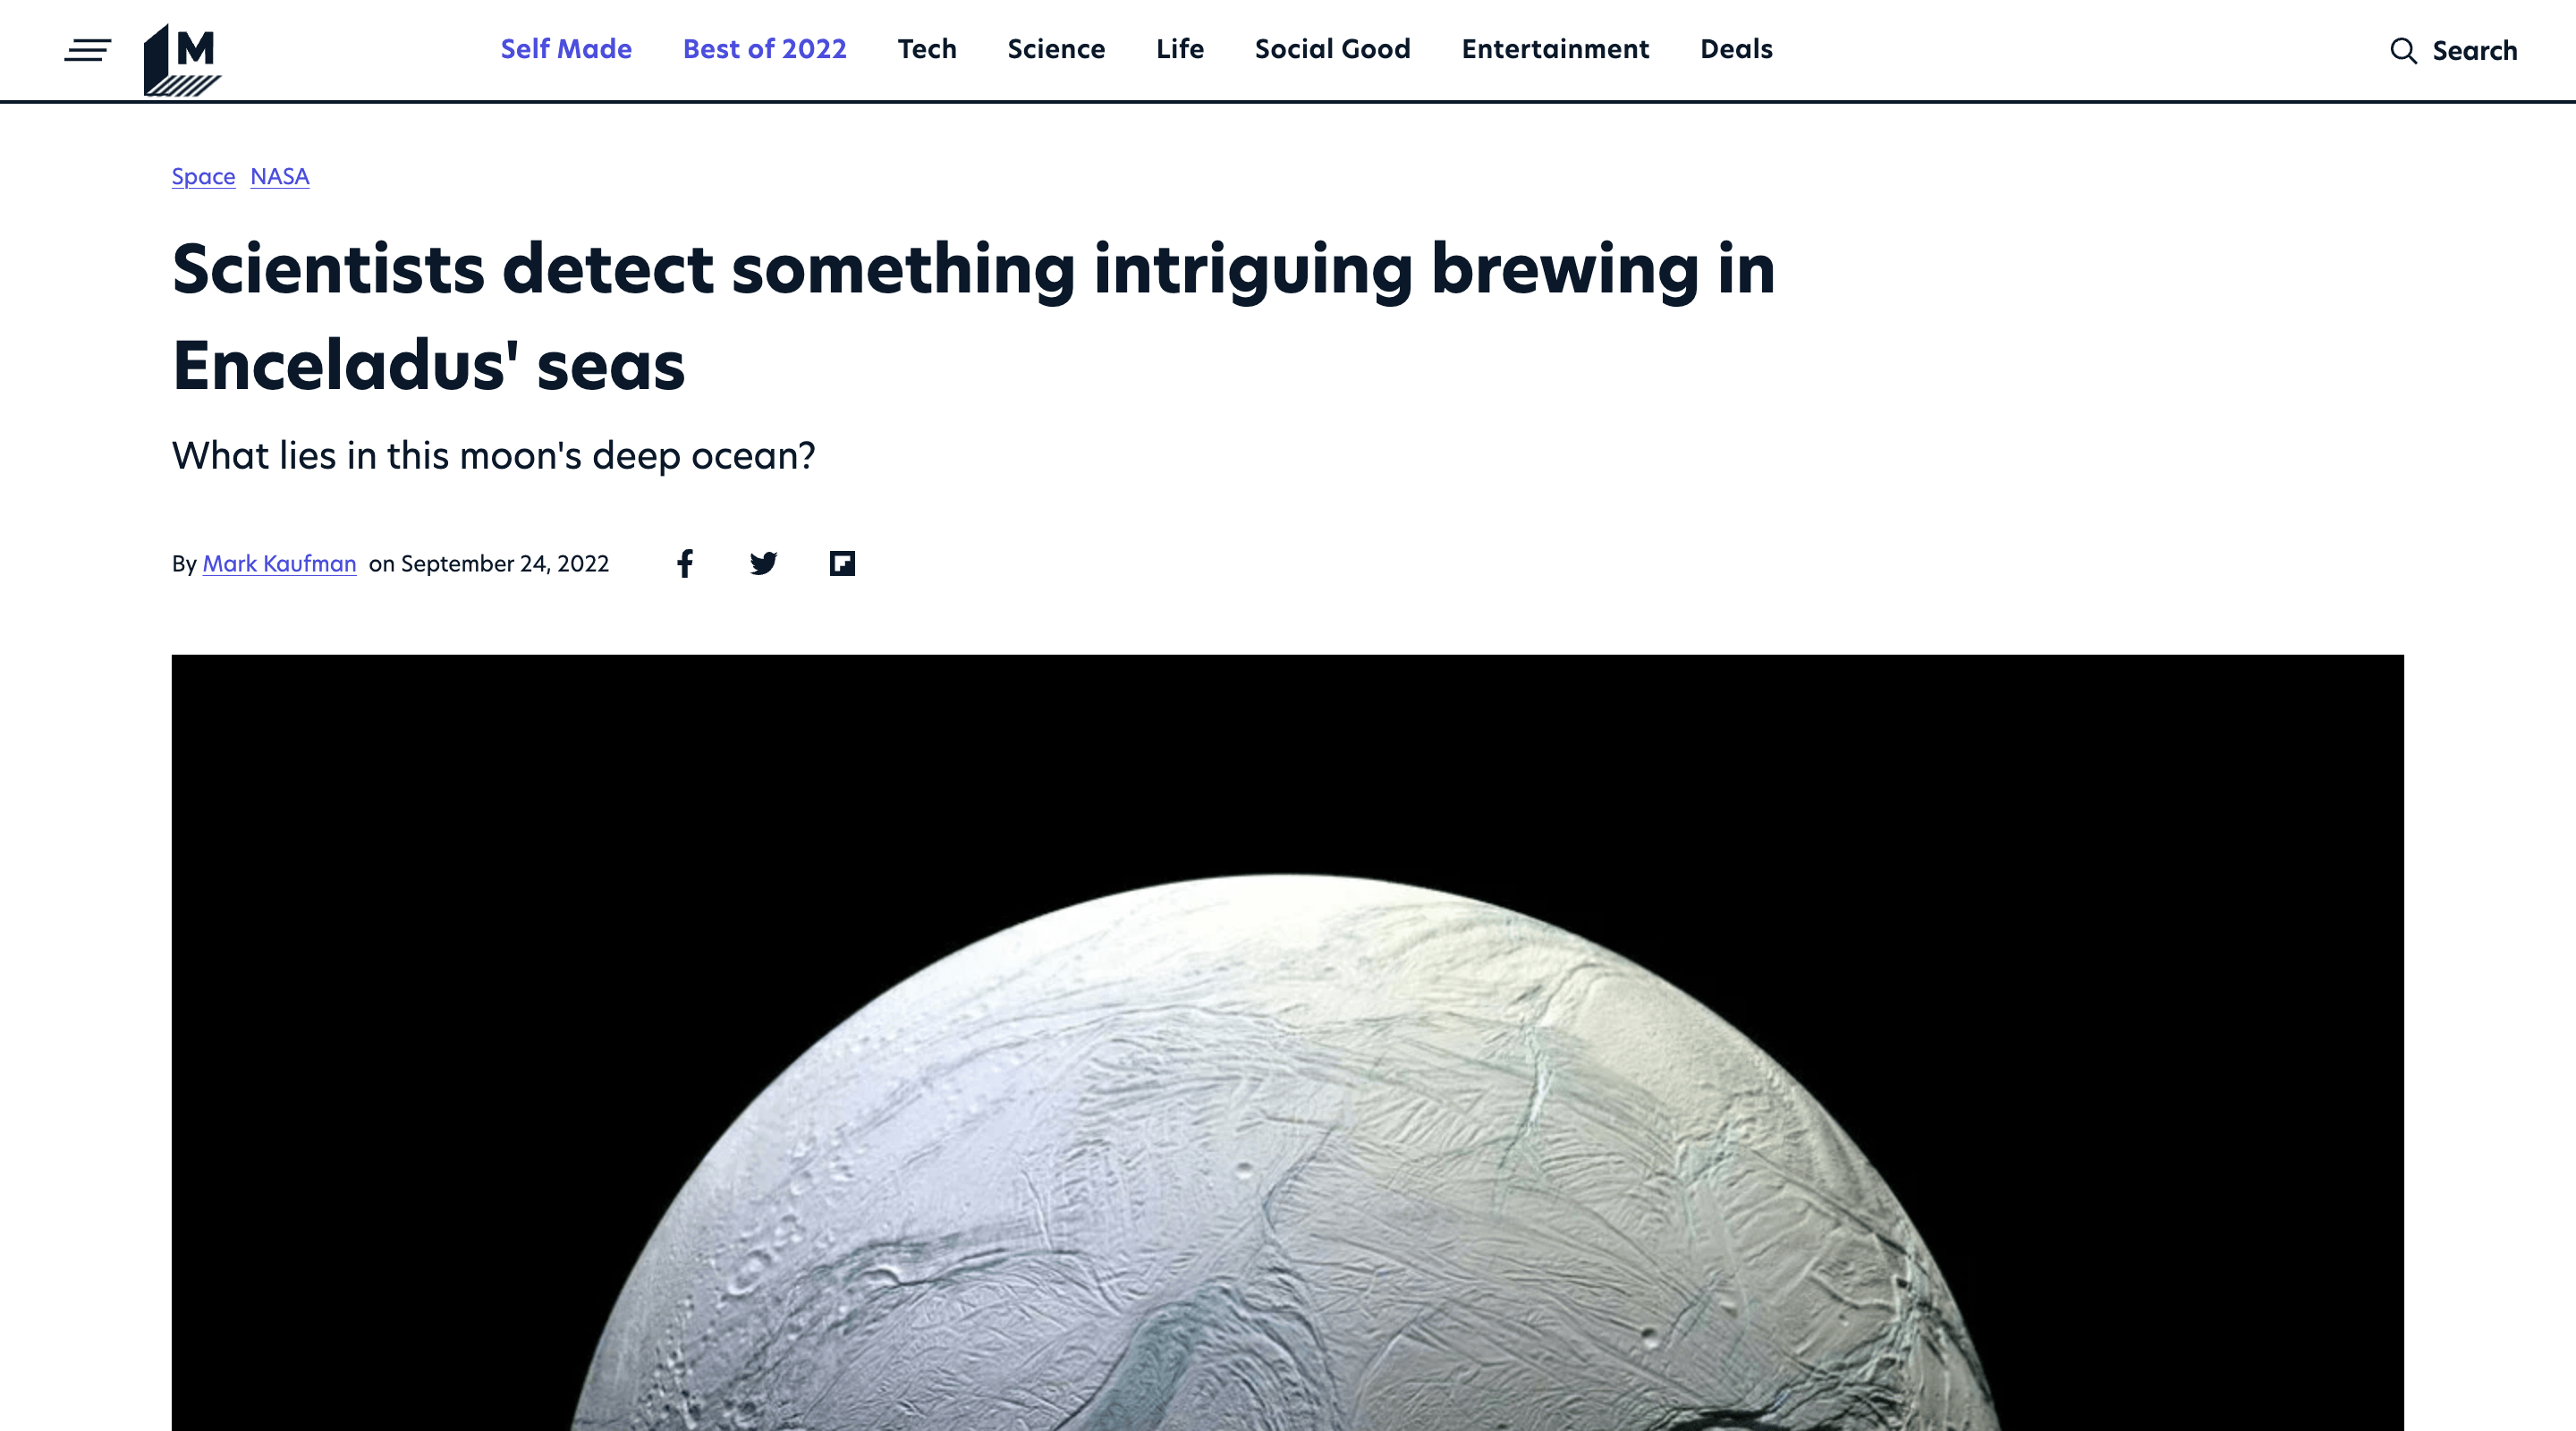2576x1431 pixels.
Task: Select the Tech navigation tab
Action: point(927,47)
